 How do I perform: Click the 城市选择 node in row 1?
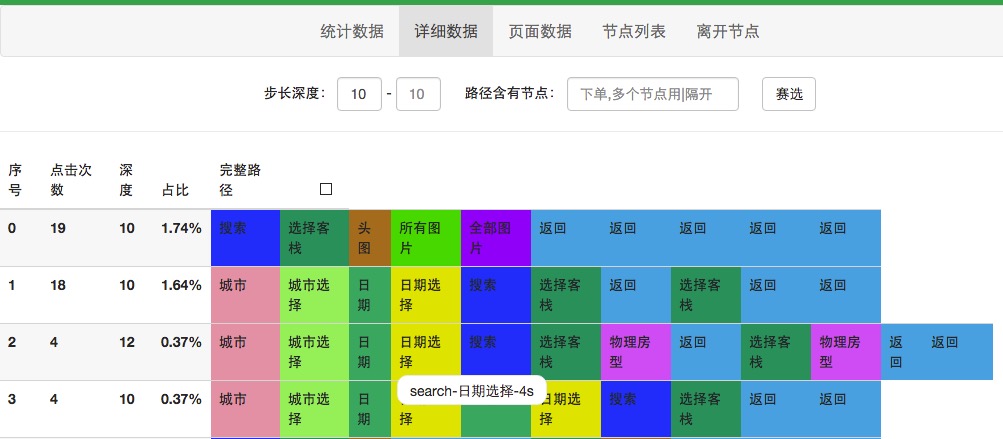coord(315,295)
